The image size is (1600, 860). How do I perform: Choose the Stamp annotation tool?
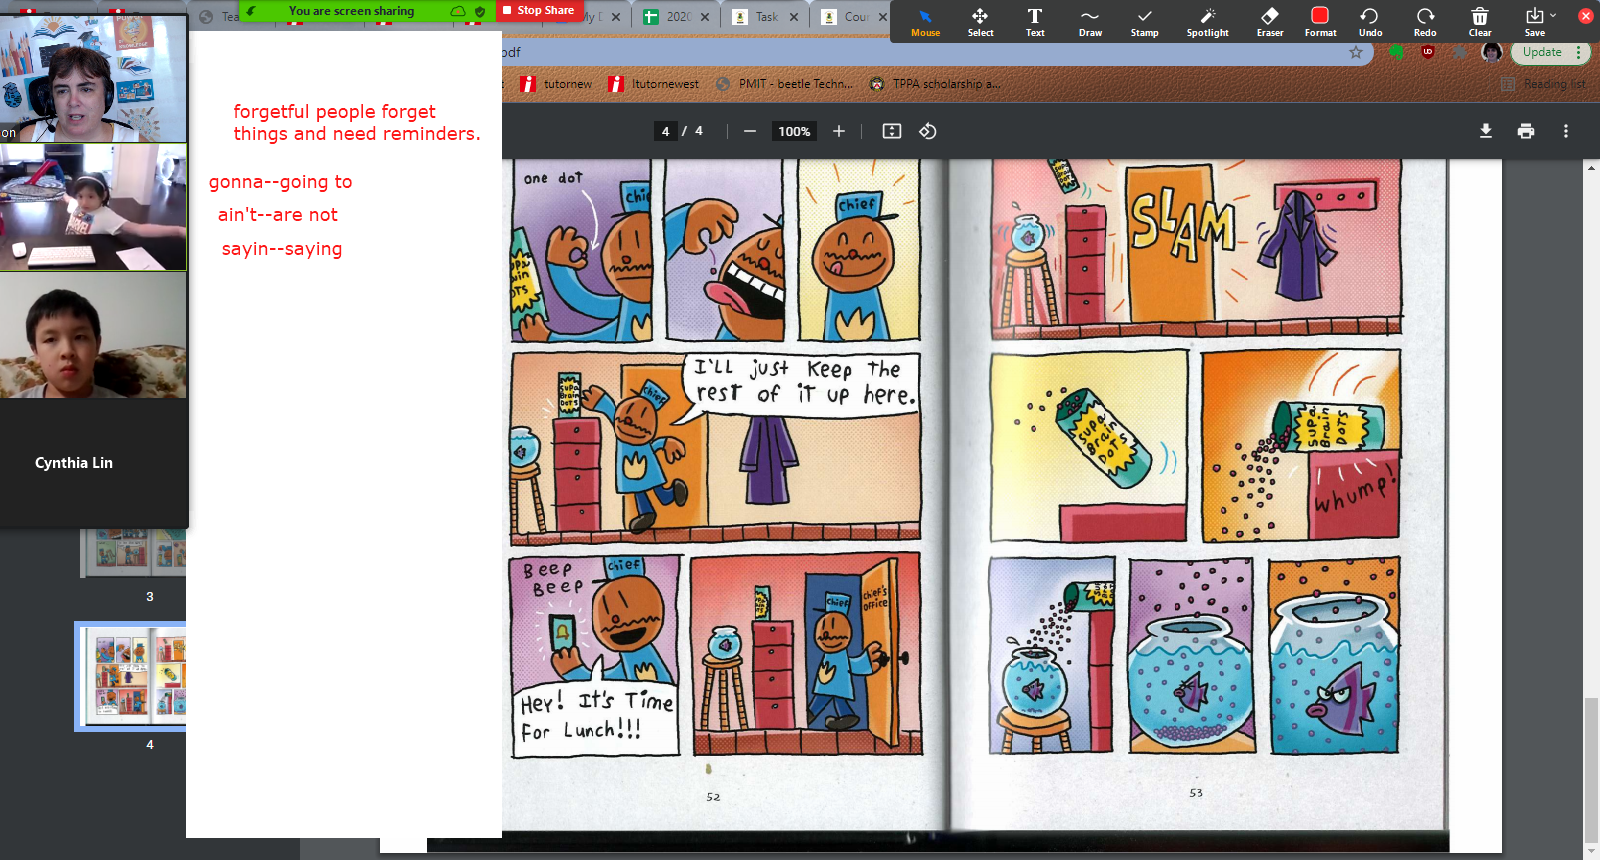1144,21
